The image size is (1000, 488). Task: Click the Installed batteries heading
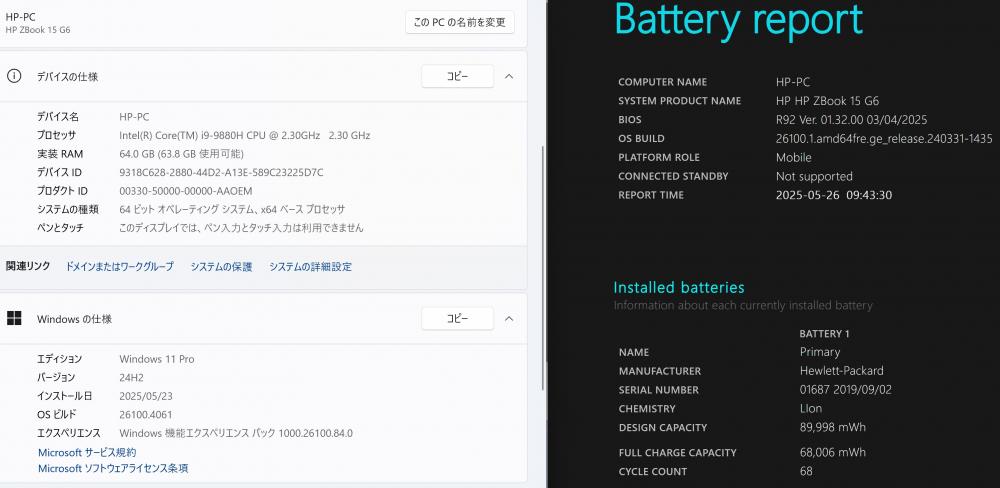point(679,287)
